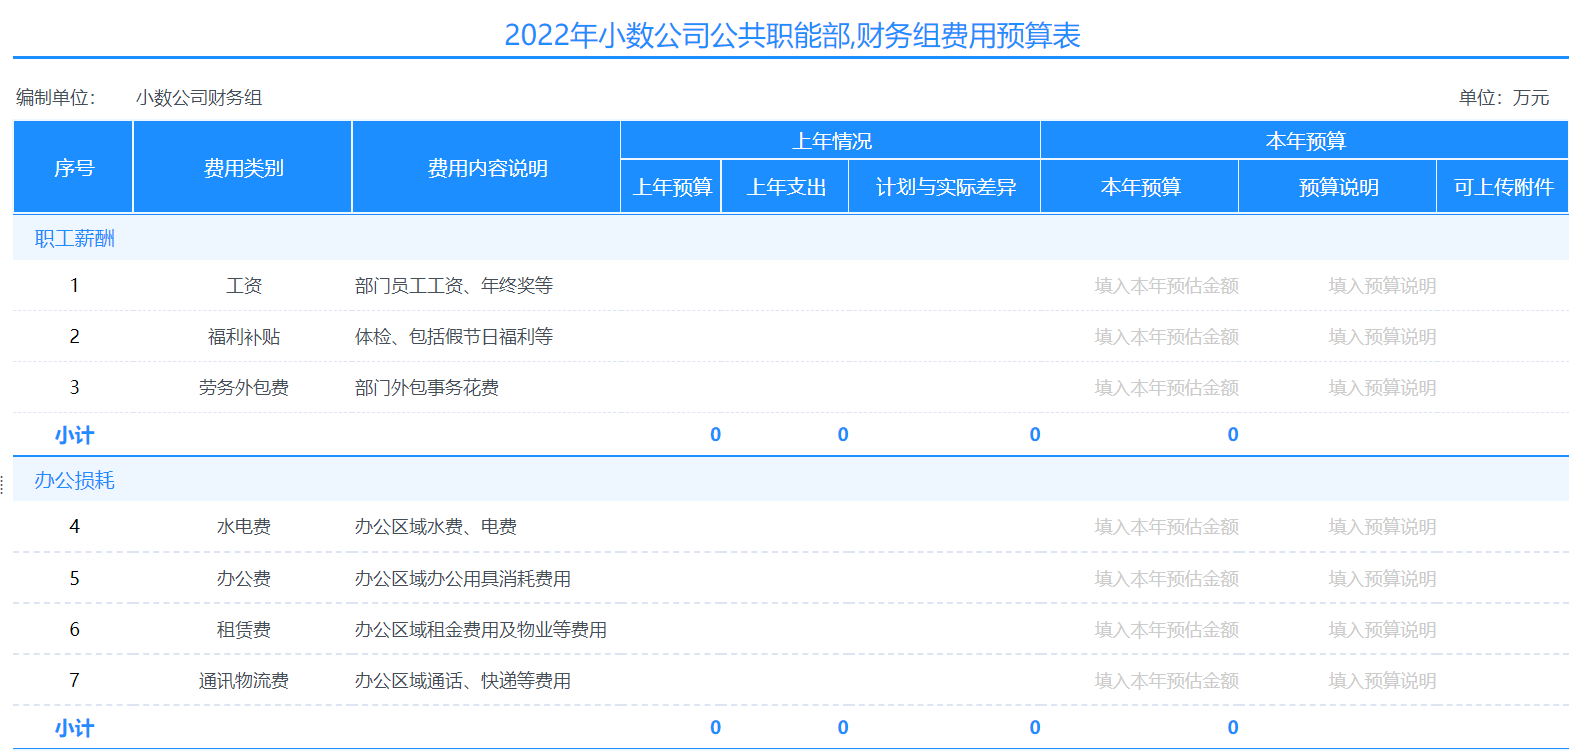Click the 小计 row under 职工薪酬
This screenshot has width=1589, height=751.
790,435
